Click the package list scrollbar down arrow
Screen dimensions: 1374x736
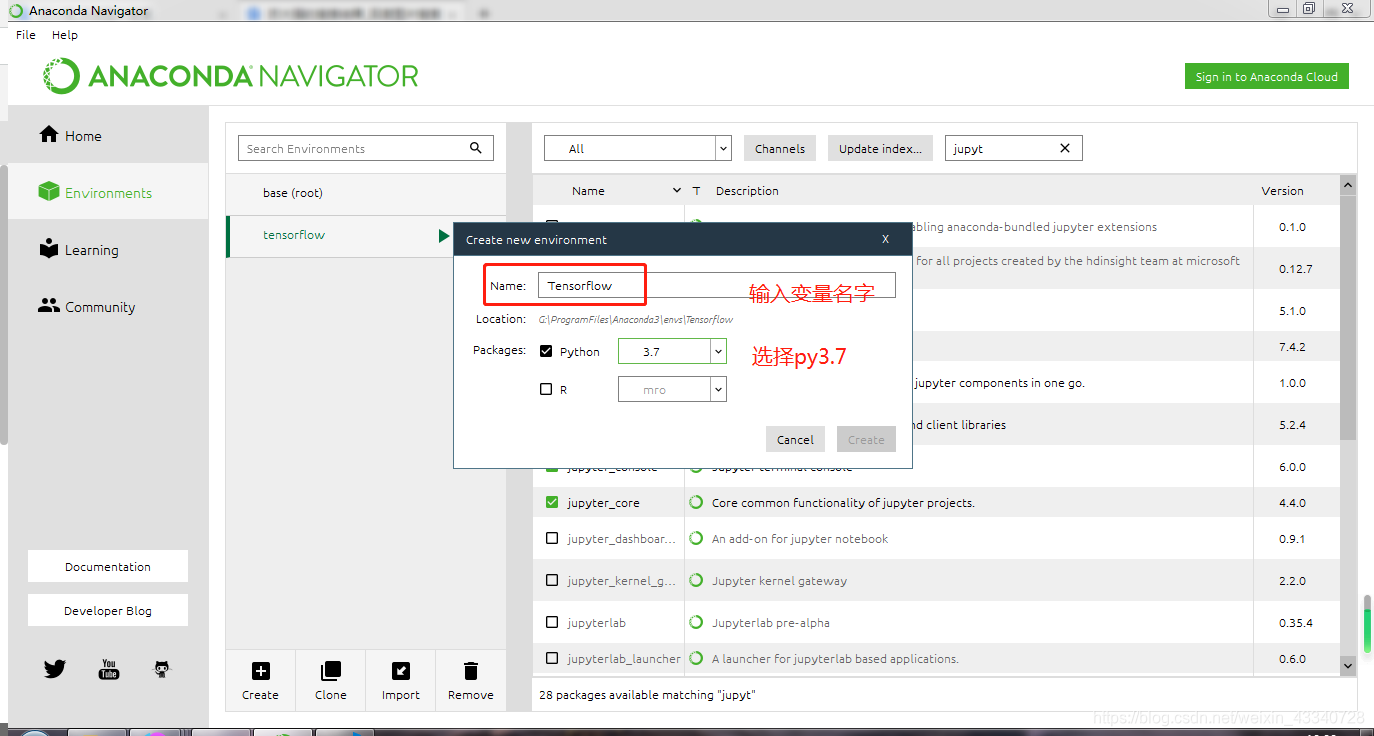coord(1348,665)
